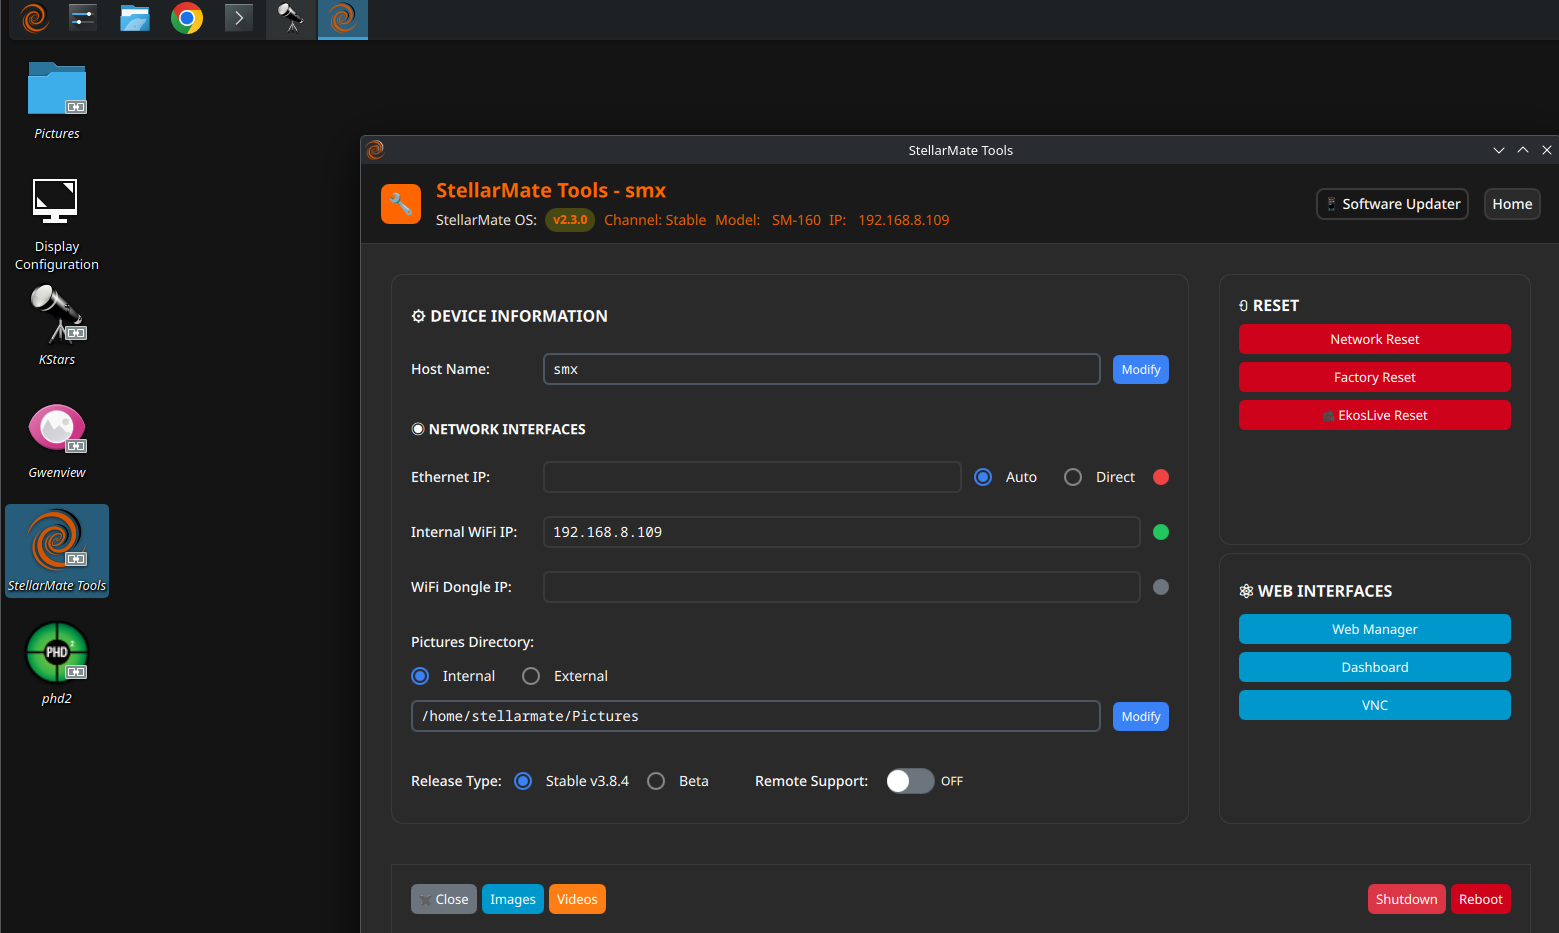The height and width of the screenshot is (933, 1559).
Task: Select the Pictures folder desktop icon
Action: pos(57,101)
